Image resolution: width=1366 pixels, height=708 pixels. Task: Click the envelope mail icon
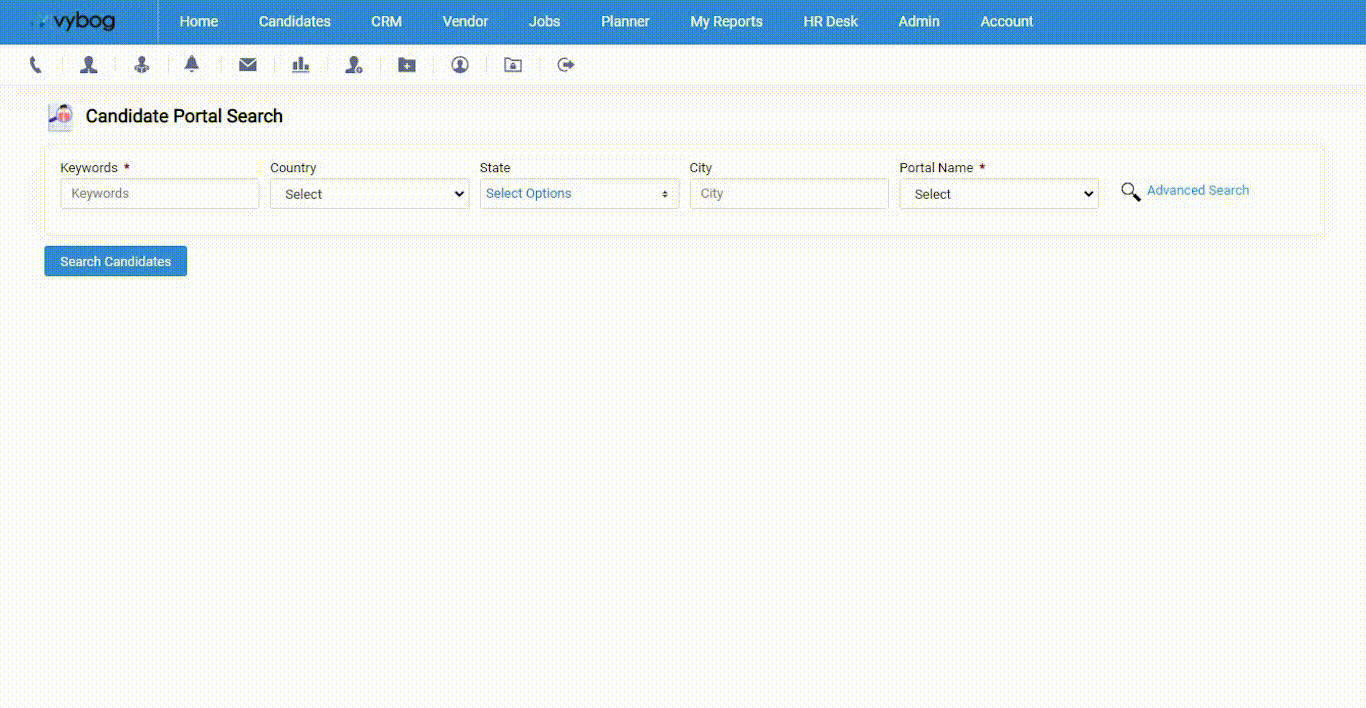click(248, 65)
